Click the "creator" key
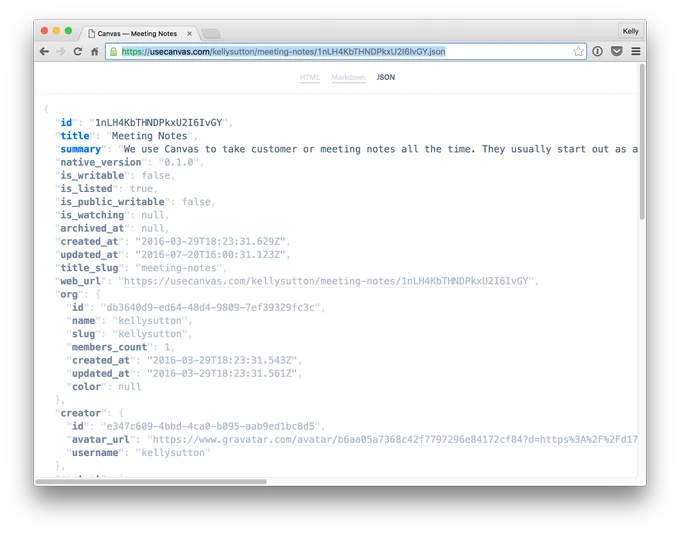680x534 pixels. pos(81,413)
